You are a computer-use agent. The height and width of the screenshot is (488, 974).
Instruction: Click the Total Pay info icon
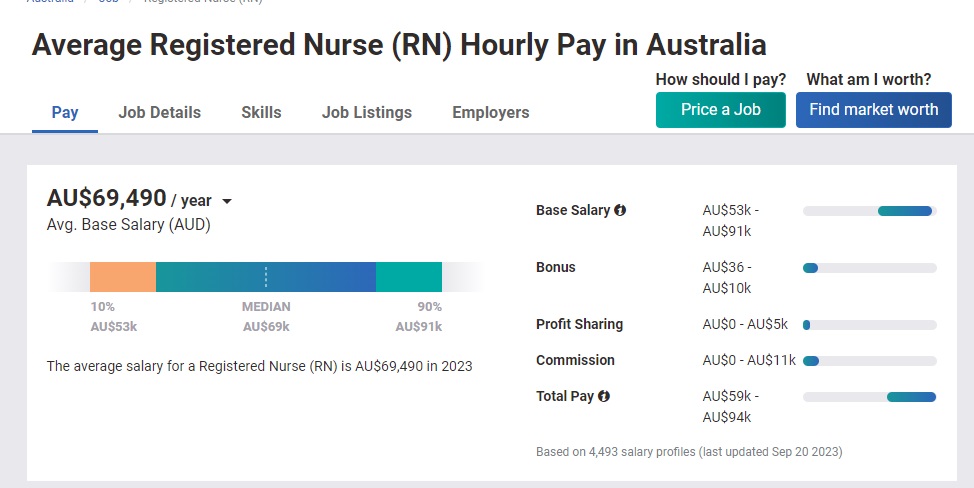pyautogui.click(x=604, y=396)
